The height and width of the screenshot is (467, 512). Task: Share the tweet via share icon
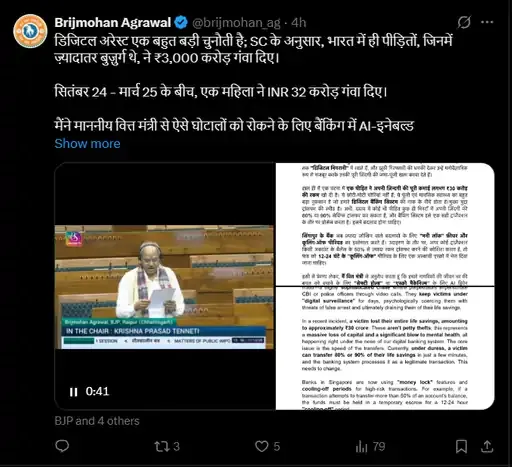click(487, 446)
